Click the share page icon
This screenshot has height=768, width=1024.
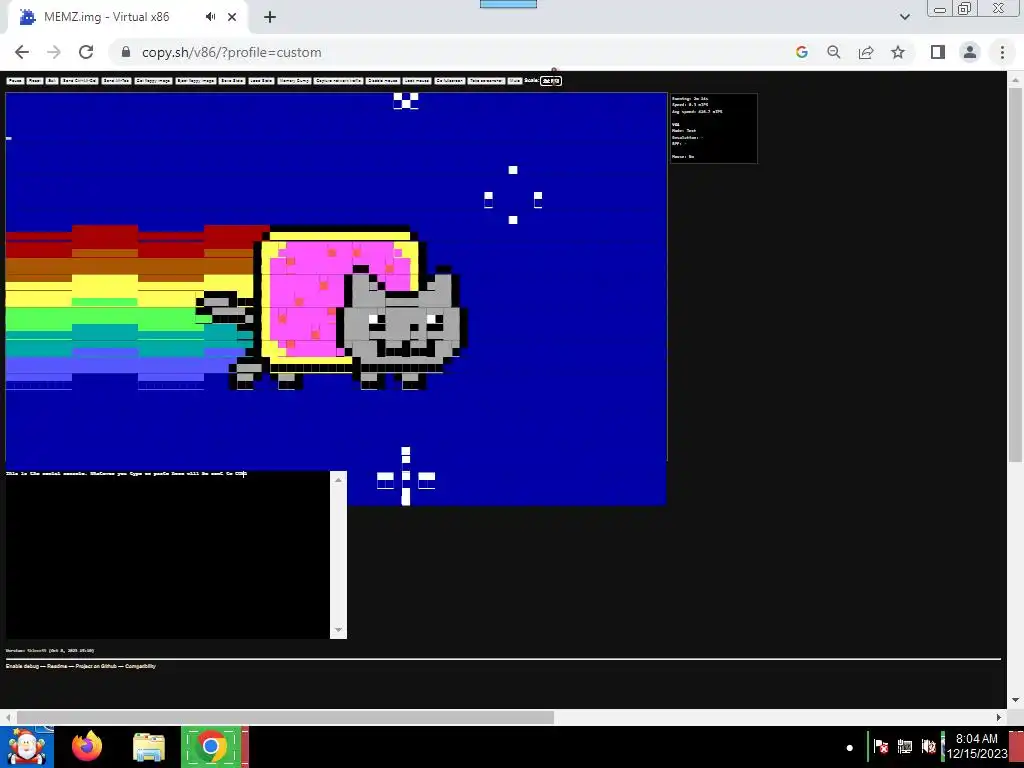[866, 52]
